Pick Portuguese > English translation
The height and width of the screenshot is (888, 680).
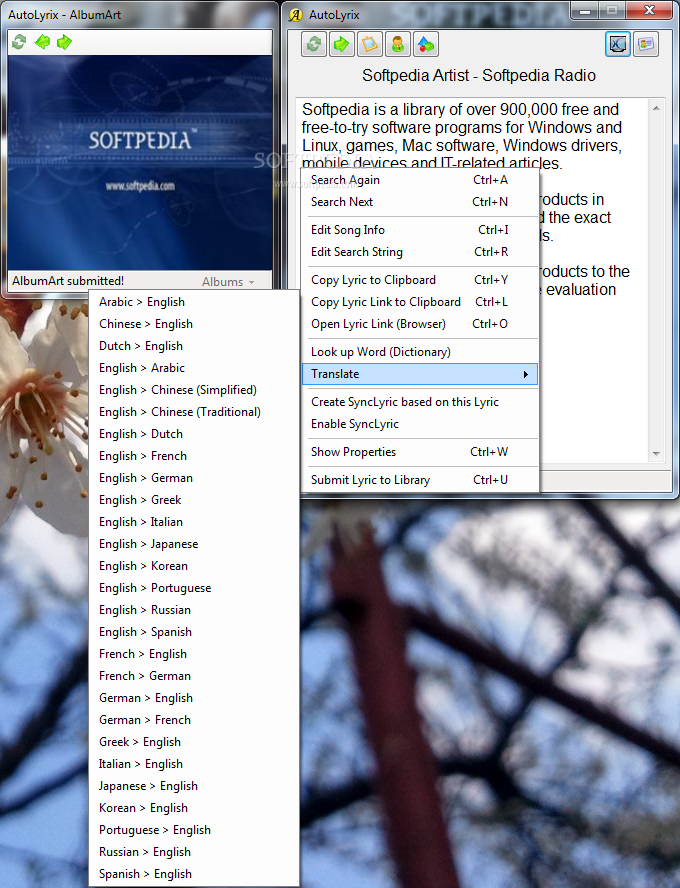[194, 830]
